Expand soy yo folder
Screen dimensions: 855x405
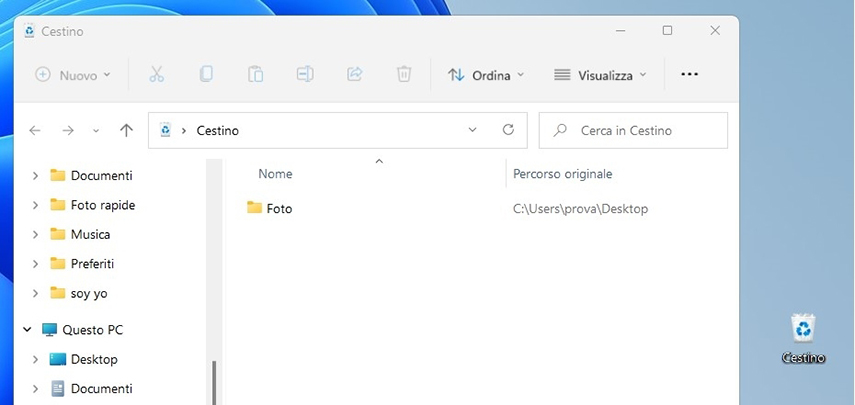click(x=35, y=293)
